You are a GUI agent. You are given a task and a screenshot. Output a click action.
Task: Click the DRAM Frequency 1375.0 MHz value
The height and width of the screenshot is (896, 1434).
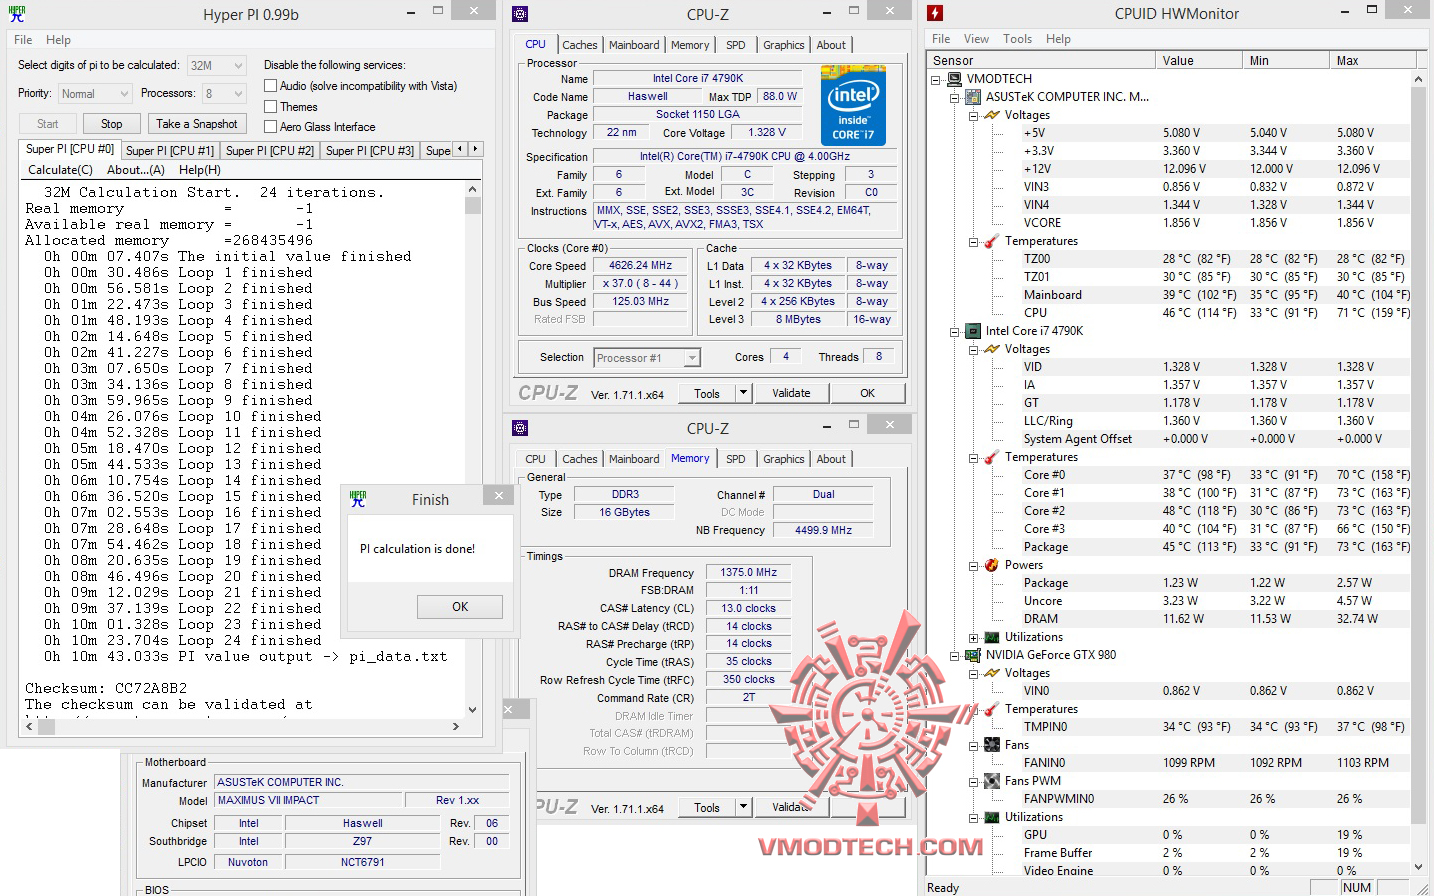749,573
